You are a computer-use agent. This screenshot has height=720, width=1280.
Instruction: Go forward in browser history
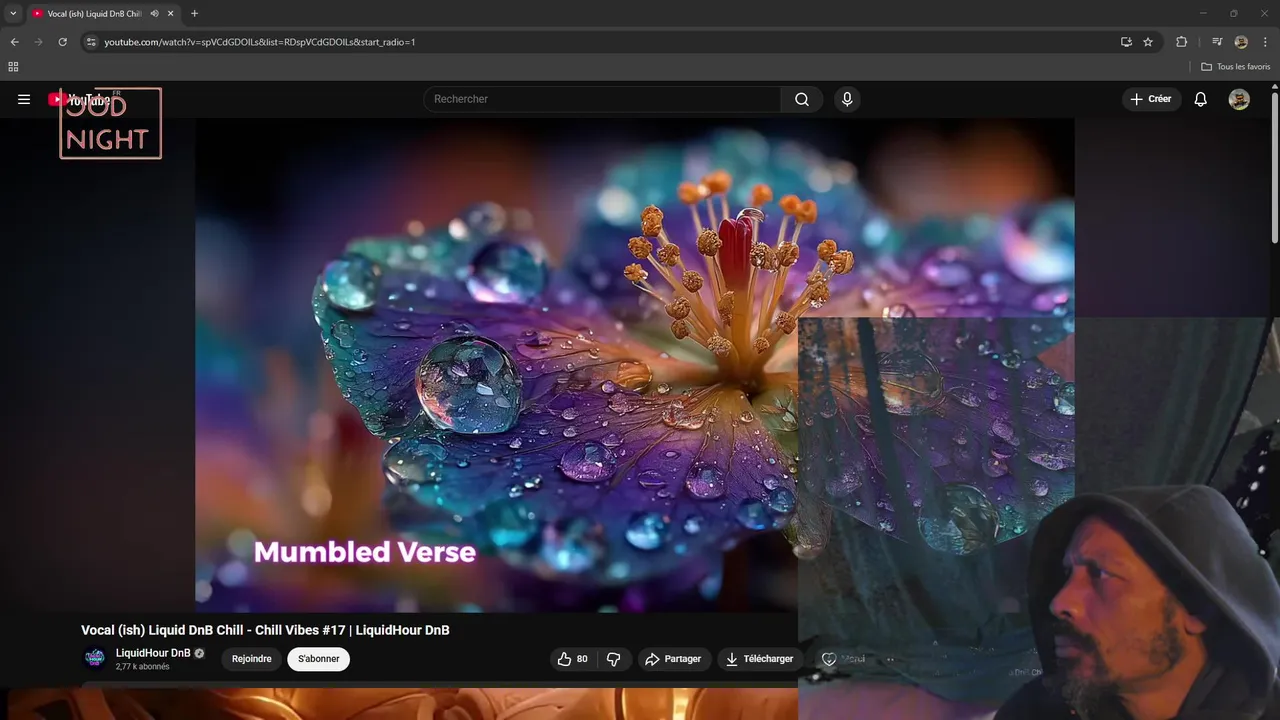pyautogui.click(x=38, y=42)
